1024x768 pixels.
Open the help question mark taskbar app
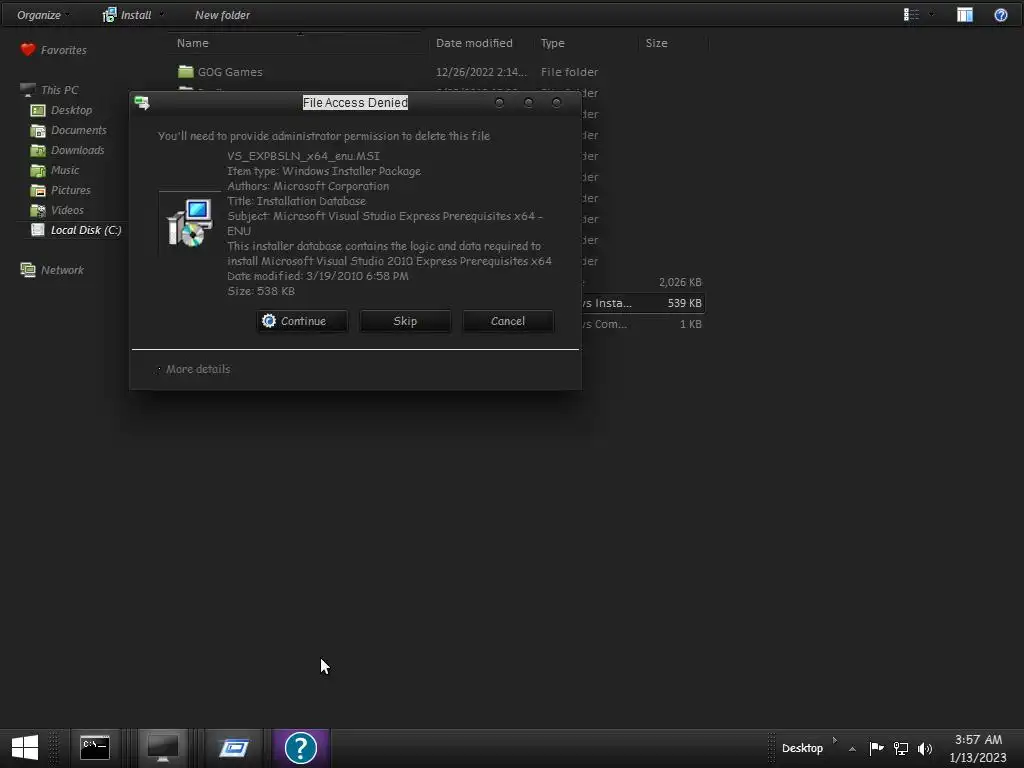click(301, 748)
